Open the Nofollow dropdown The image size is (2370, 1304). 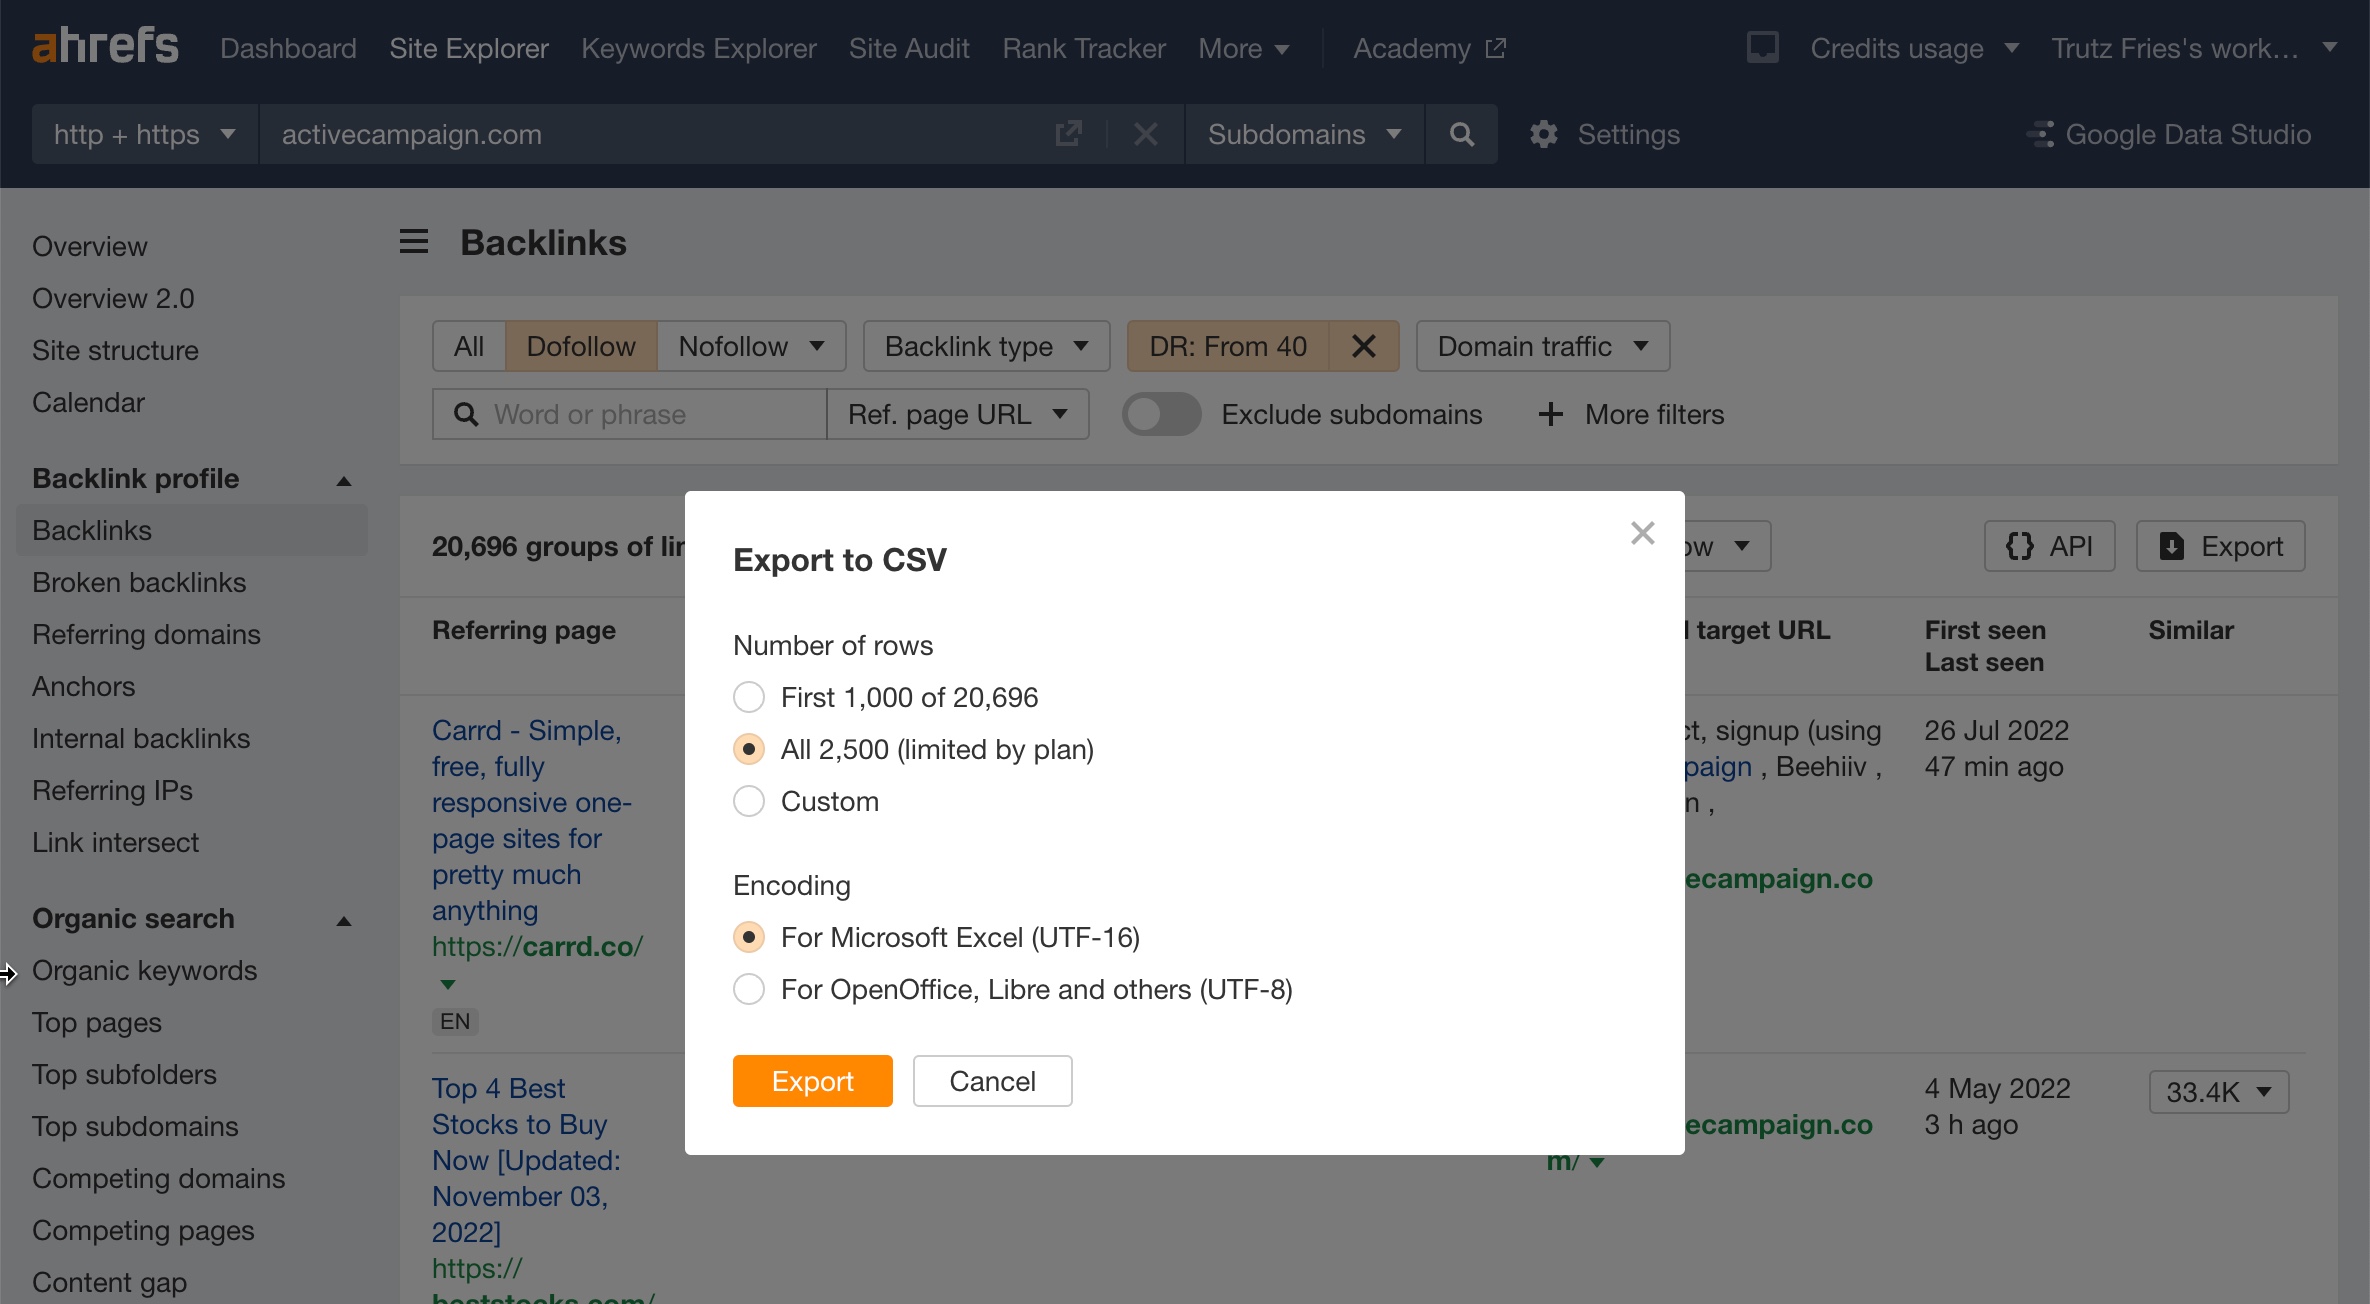click(x=751, y=346)
